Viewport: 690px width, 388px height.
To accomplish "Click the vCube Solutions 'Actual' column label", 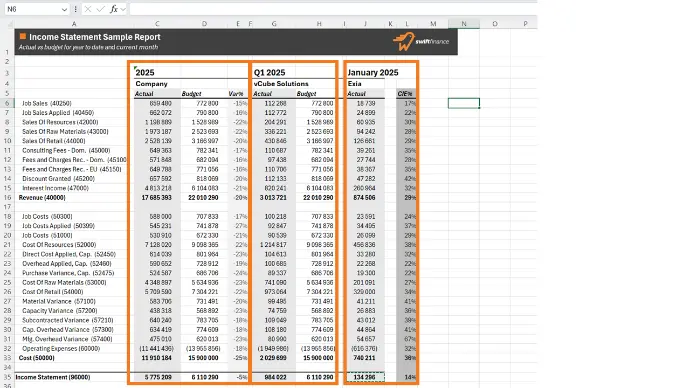I will (262, 94).
